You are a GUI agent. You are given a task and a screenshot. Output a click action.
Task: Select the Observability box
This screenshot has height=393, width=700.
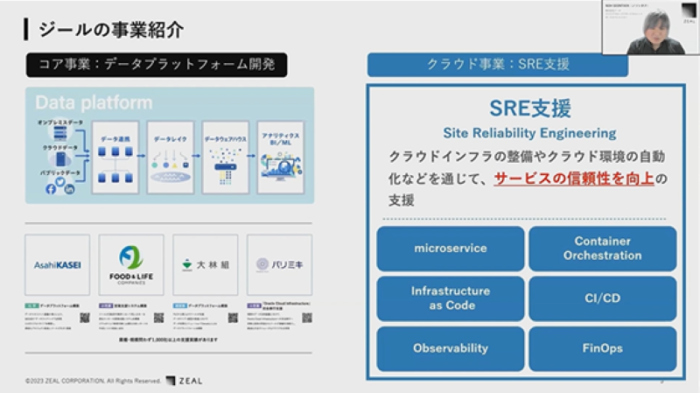coord(450,348)
